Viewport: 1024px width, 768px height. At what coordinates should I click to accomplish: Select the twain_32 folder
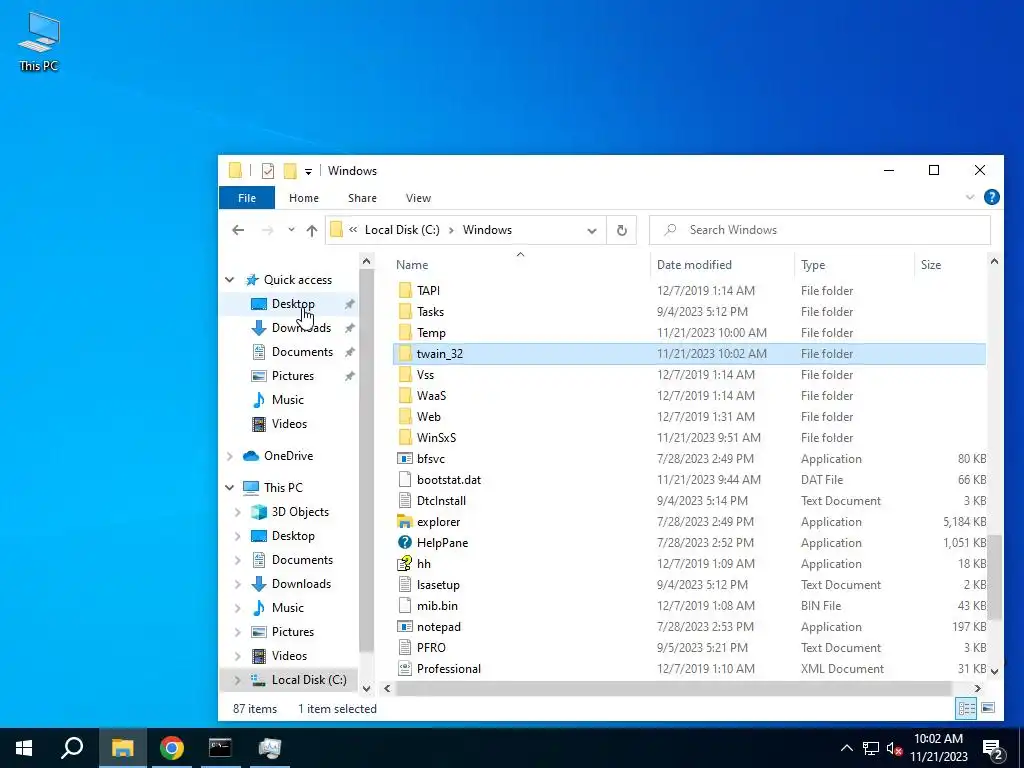689,353
